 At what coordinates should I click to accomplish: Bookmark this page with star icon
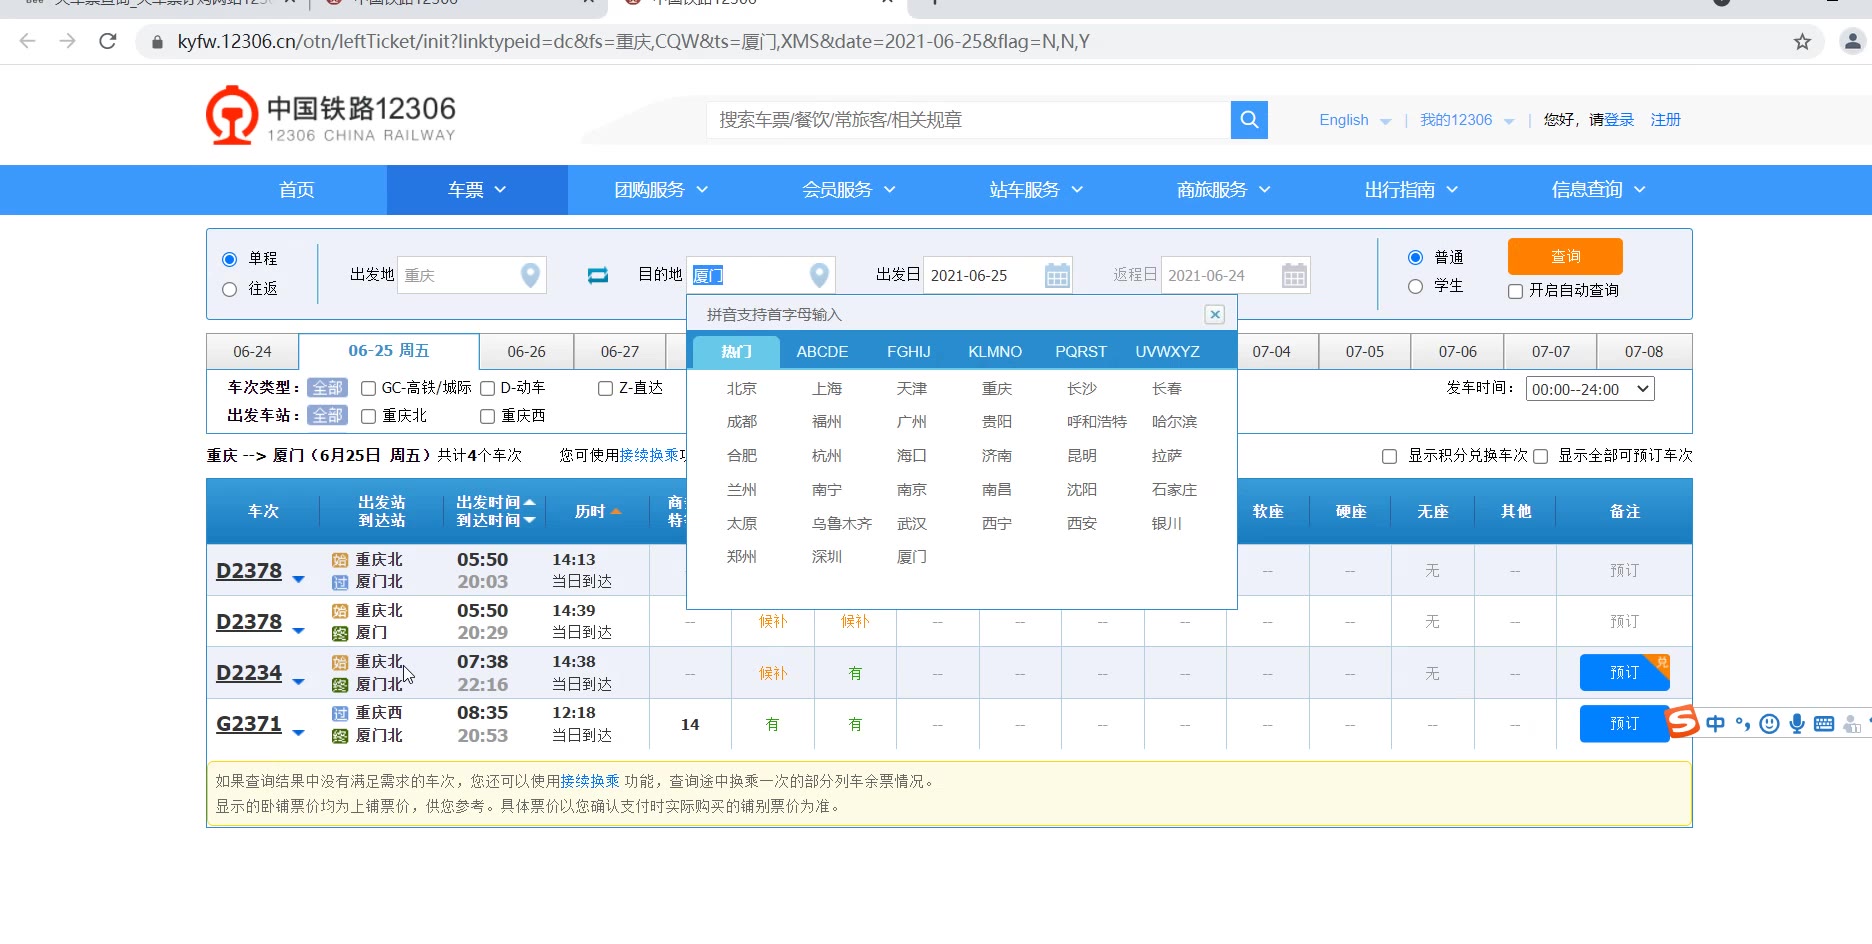pyautogui.click(x=1802, y=42)
